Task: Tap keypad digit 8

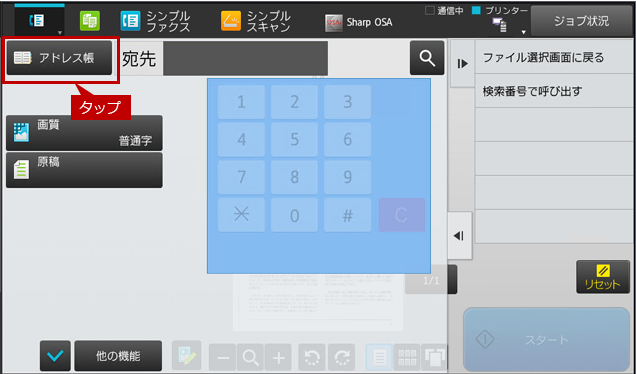Action: pos(294,177)
